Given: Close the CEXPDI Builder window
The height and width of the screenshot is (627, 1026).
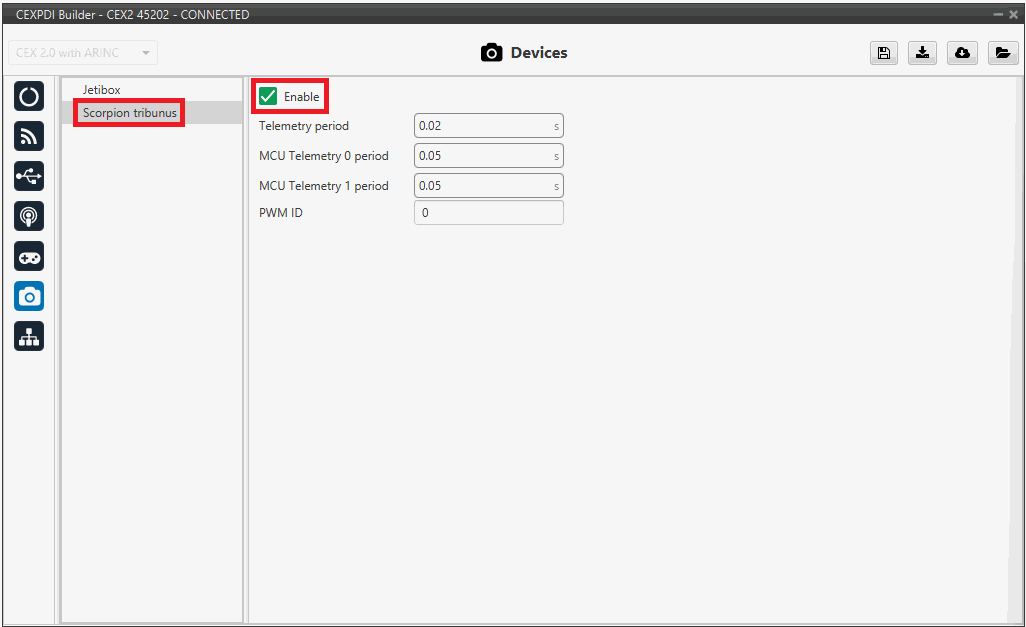Looking at the screenshot, I should click(1012, 15).
